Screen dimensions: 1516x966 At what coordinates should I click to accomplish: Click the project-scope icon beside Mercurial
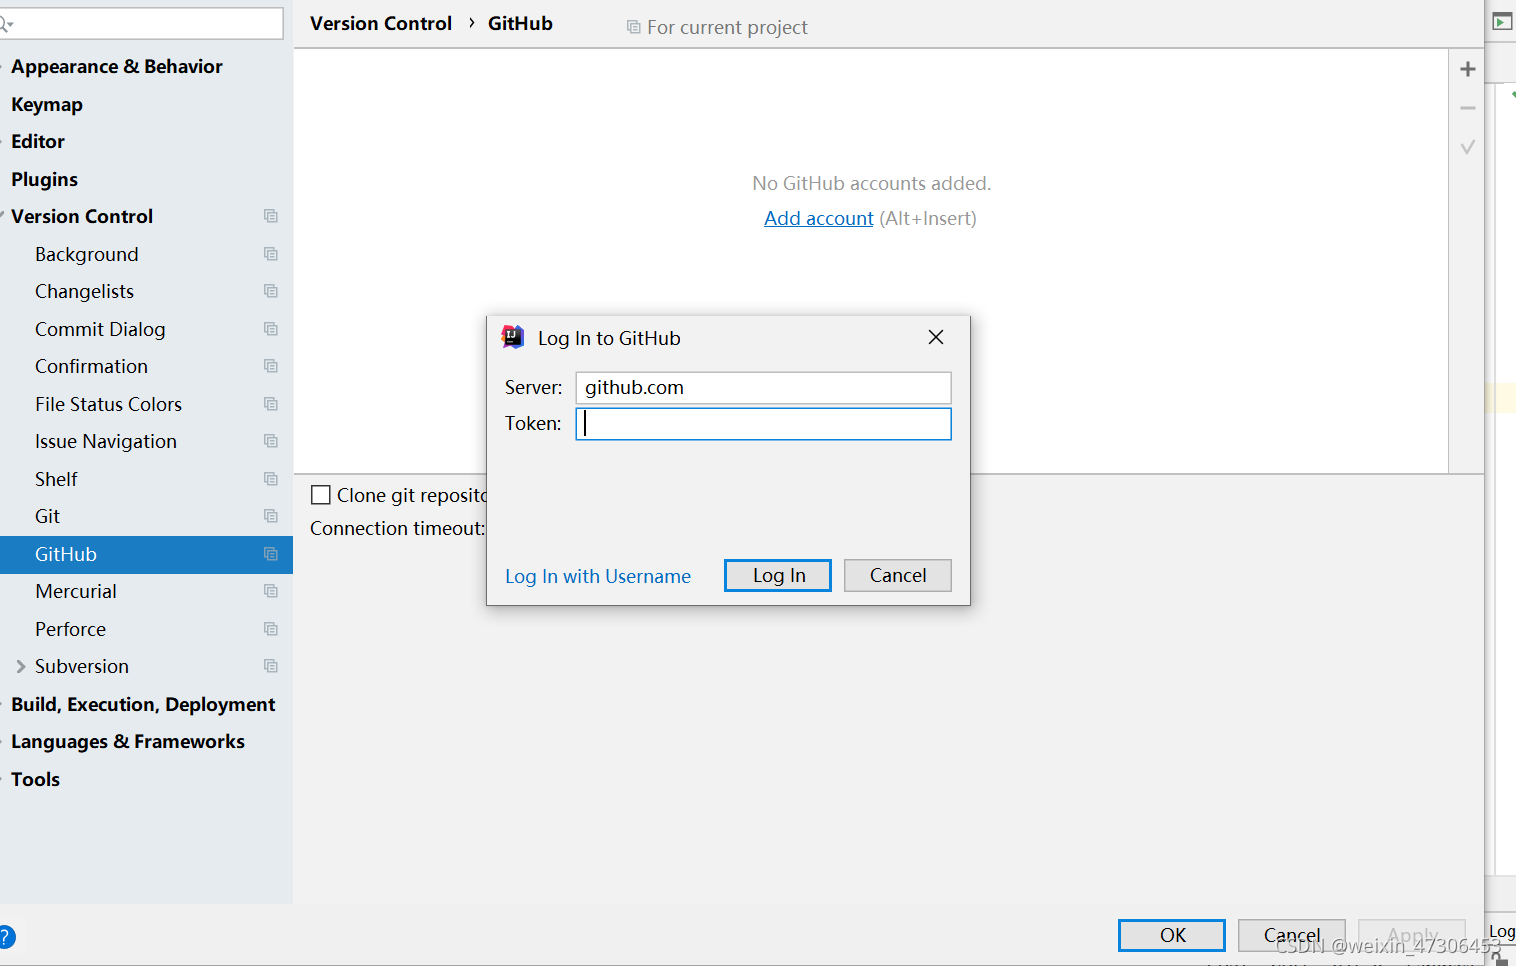point(271,591)
